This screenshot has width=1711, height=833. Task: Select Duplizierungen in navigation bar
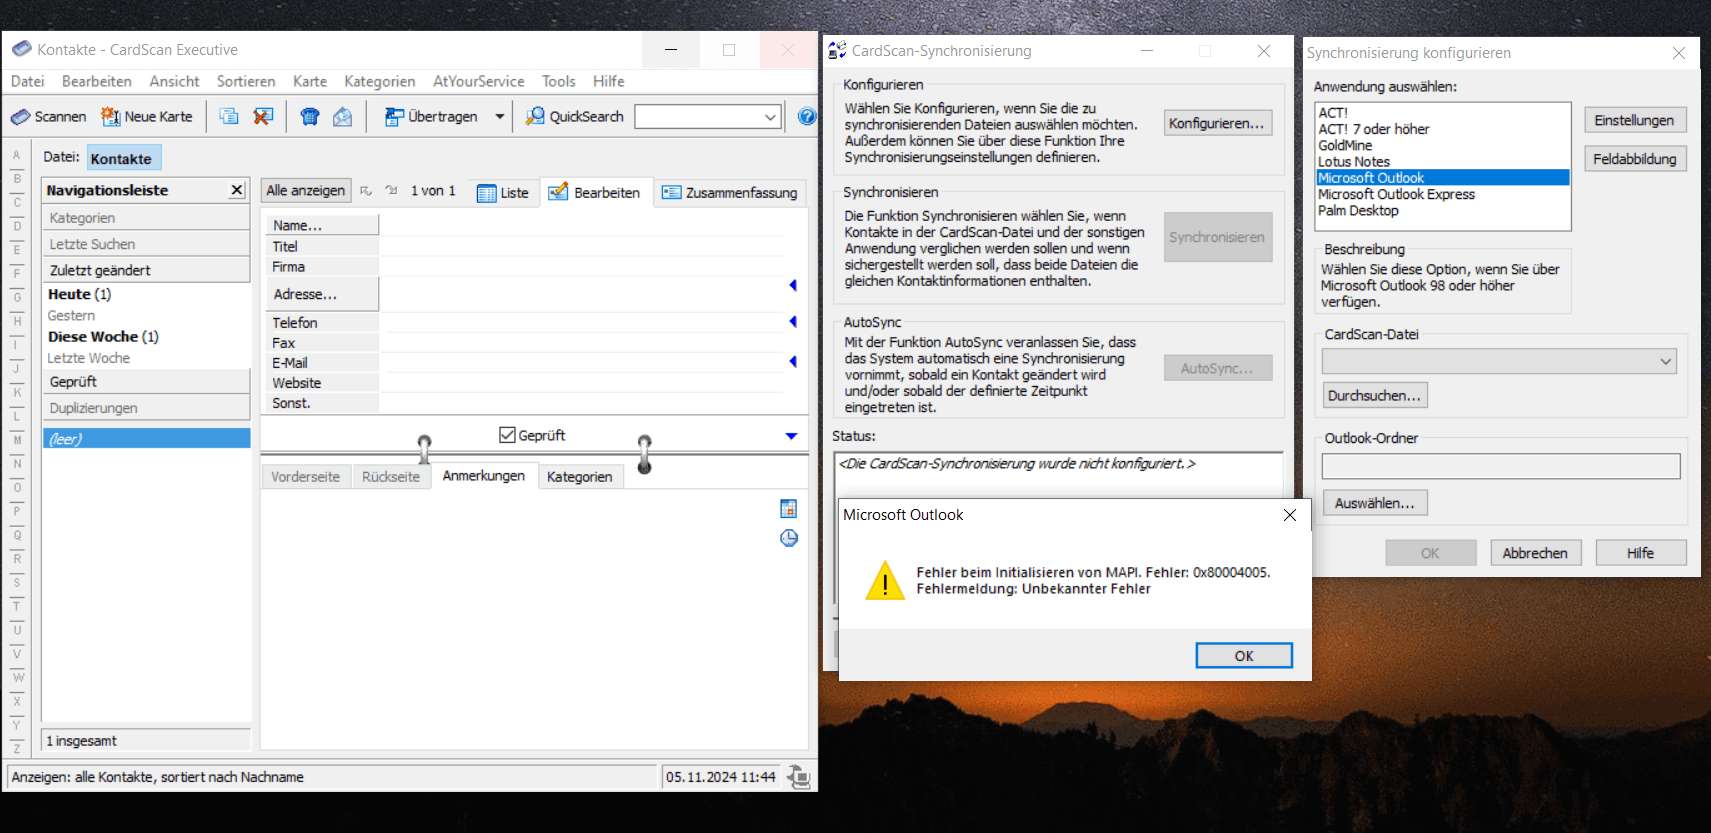(146, 408)
